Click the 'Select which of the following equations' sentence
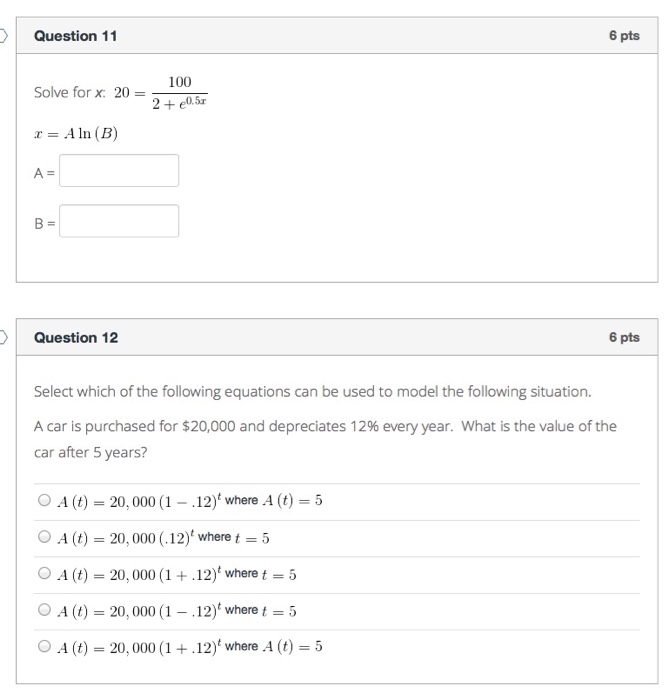Viewport: 669px width, 700px height. pyautogui.click(x=312, y=390)
